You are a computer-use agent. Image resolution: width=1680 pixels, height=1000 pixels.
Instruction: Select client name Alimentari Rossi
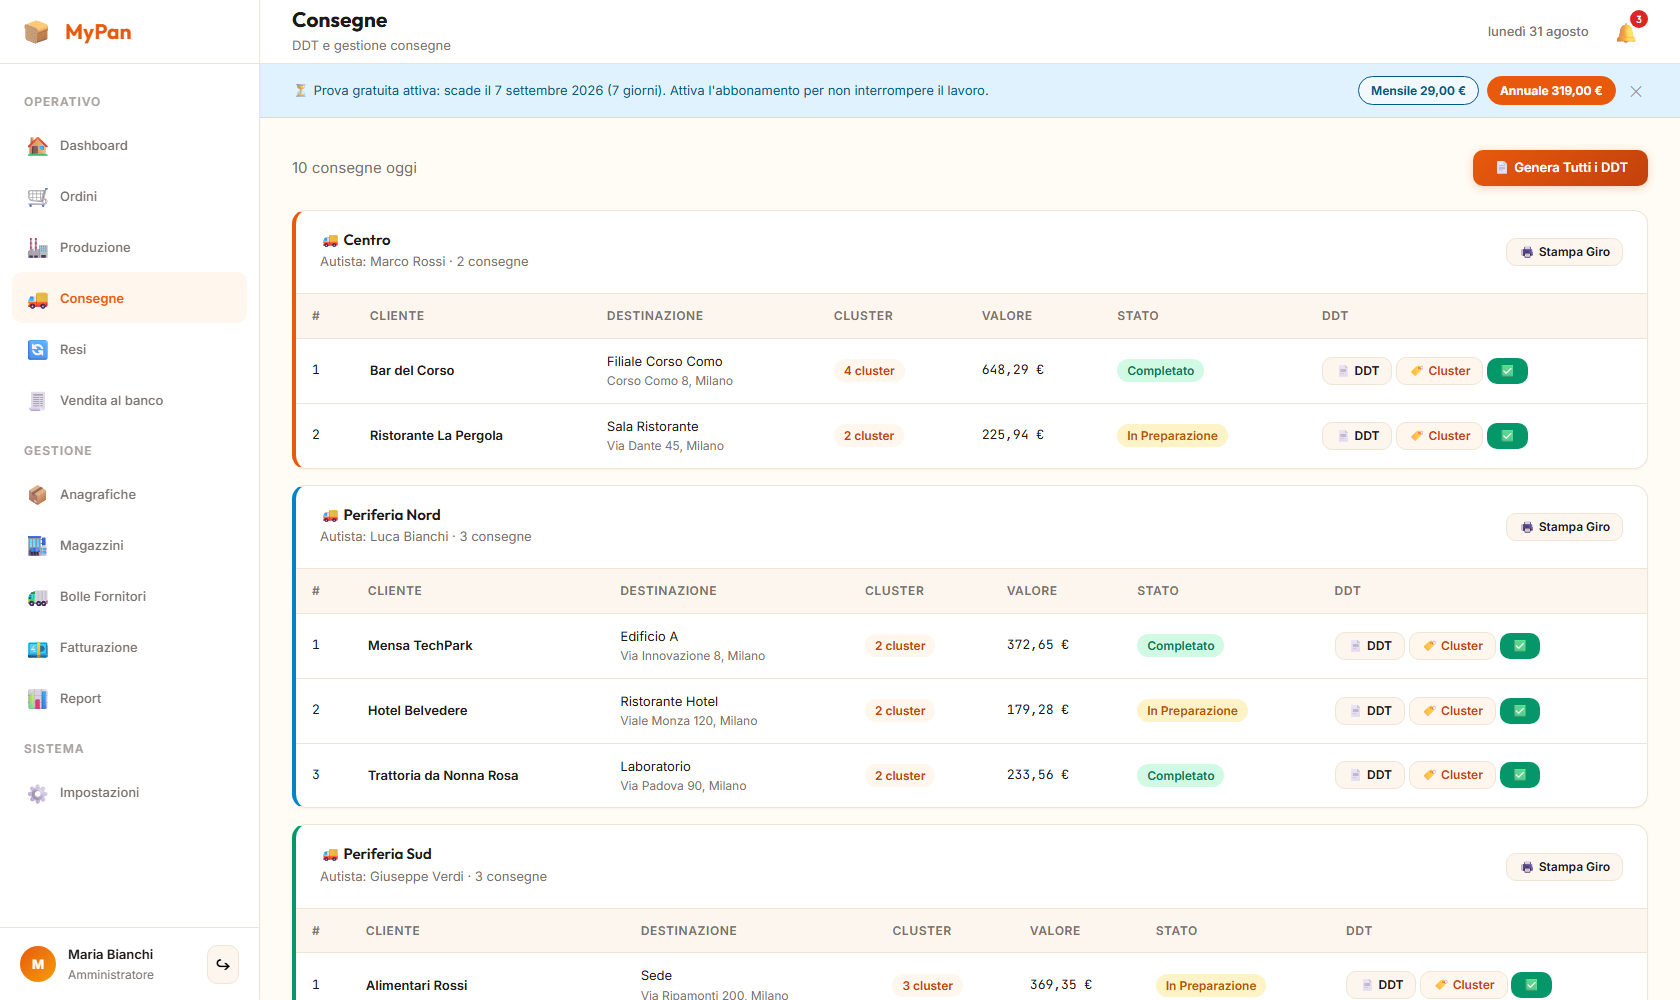(x=417, y=986)
